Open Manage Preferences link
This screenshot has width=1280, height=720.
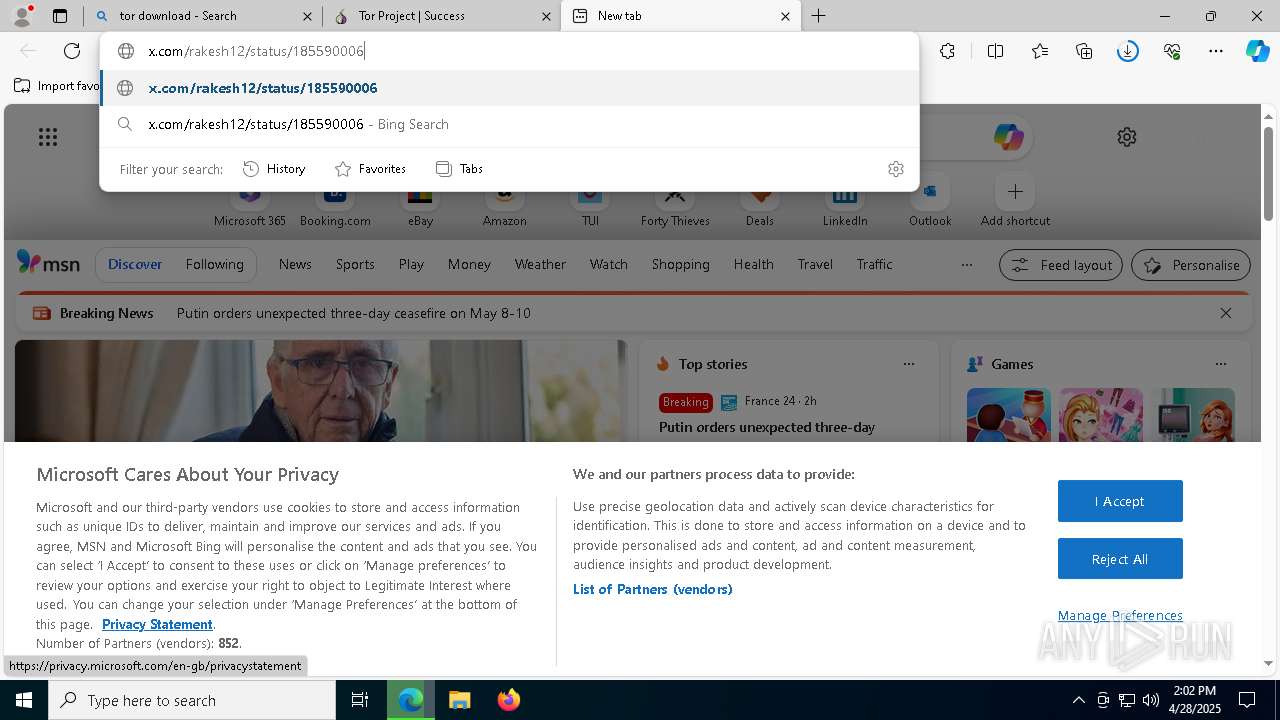[1120, 616]
